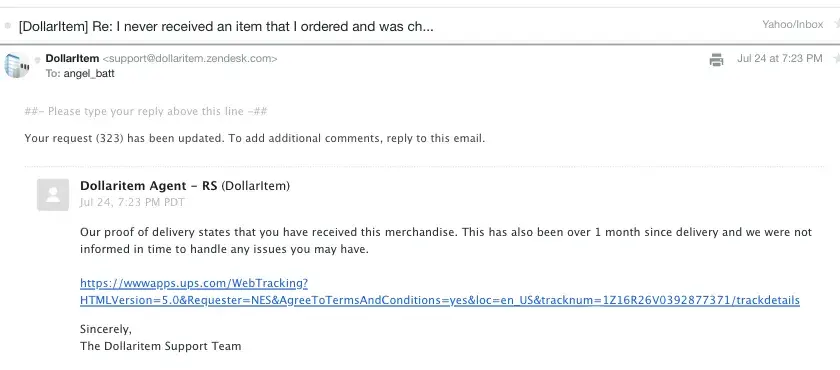Open the wwwapps.ups.com WebTracking link
840x370 pixels.
pos(194,283)
